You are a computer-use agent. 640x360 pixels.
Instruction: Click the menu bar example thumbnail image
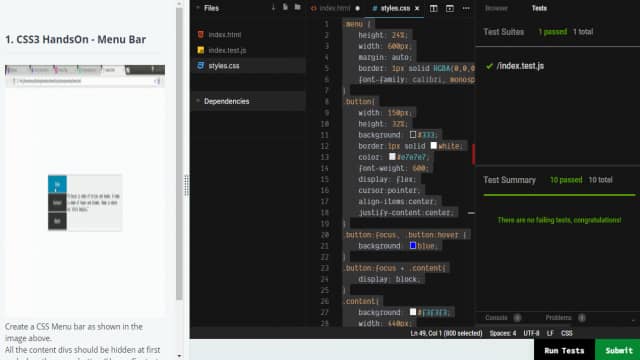coord(85,189)
